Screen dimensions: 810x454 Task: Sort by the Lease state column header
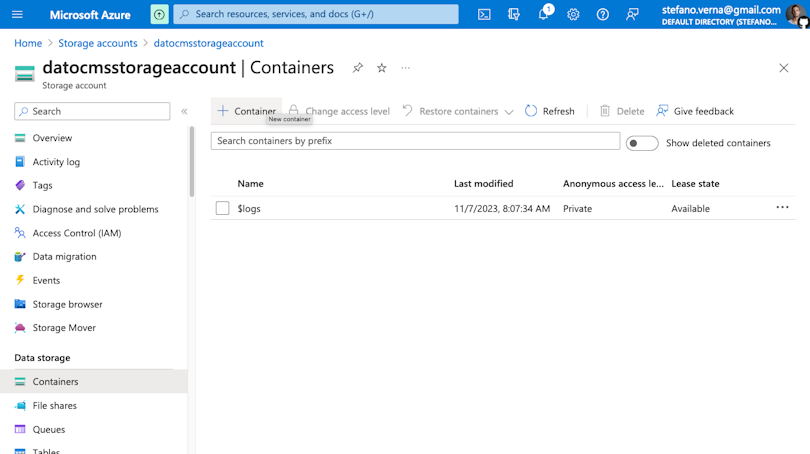pos(695,183)
